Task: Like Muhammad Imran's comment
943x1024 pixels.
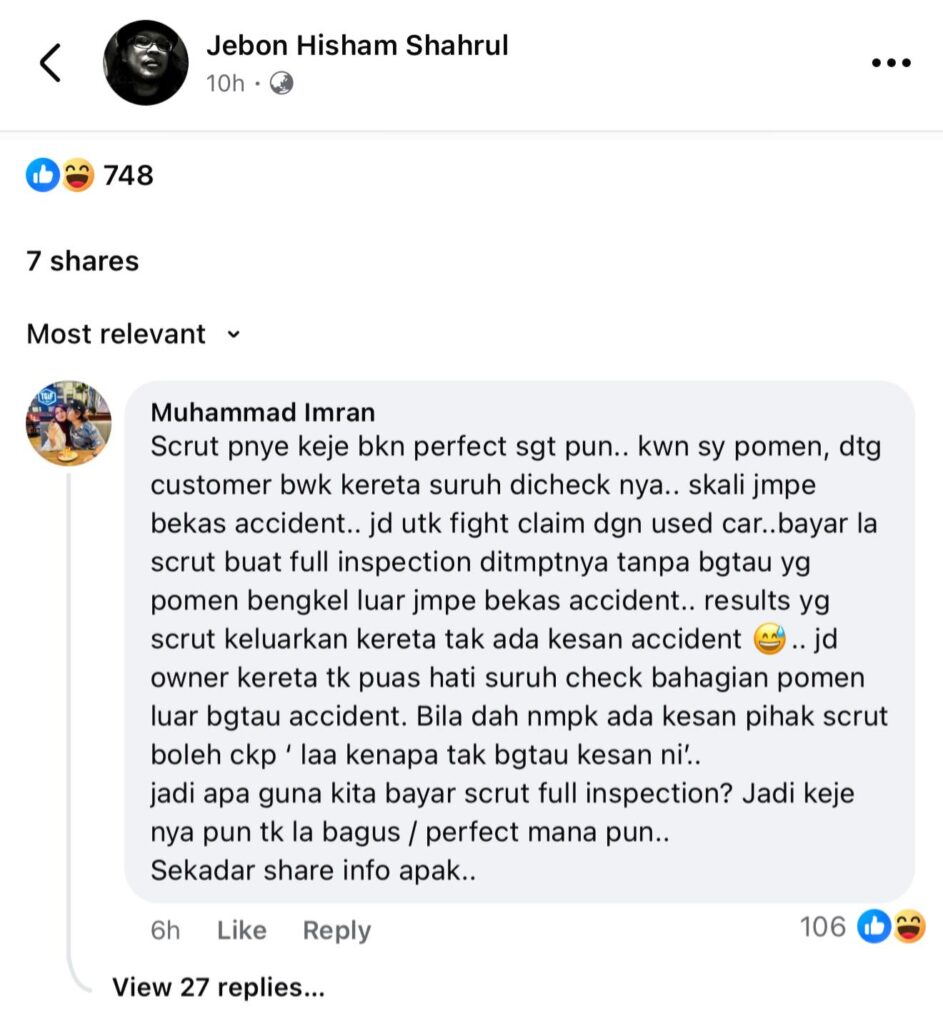Action: click(x=242, y=930)
